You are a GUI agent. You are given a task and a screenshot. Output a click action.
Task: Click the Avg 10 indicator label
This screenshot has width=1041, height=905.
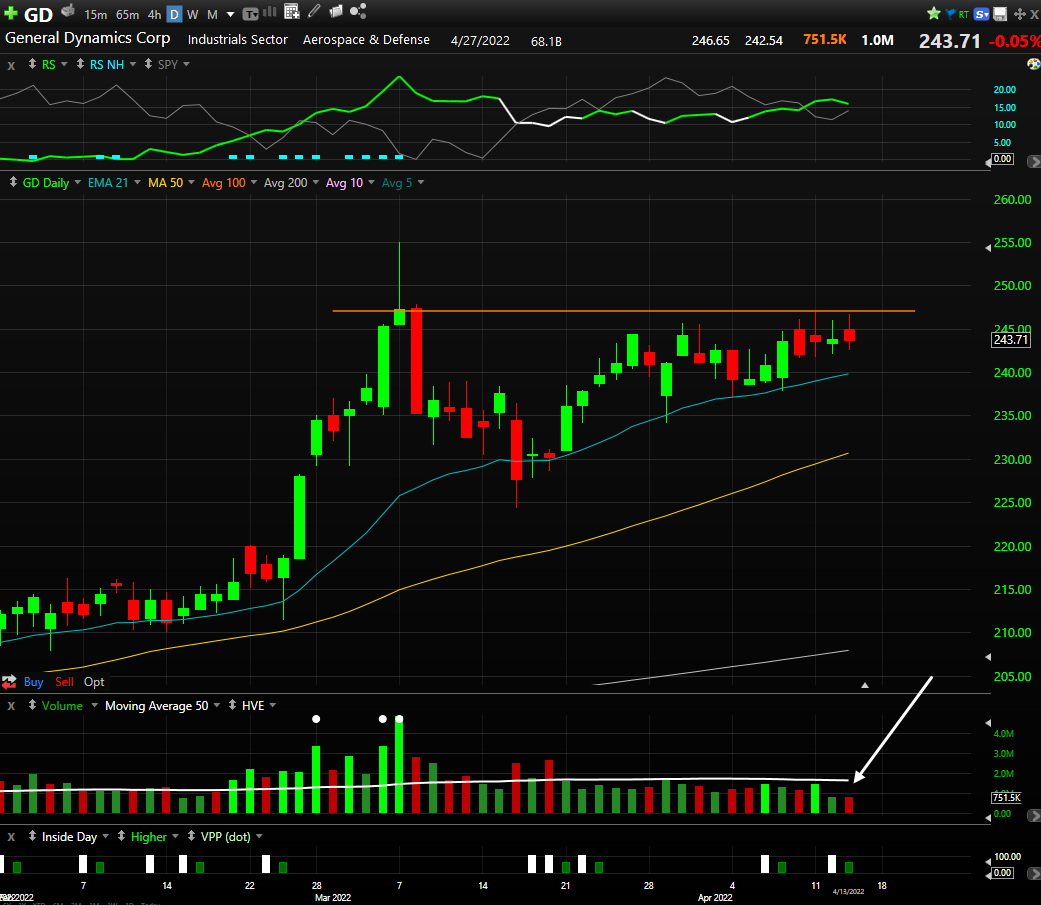click(344, 183)
